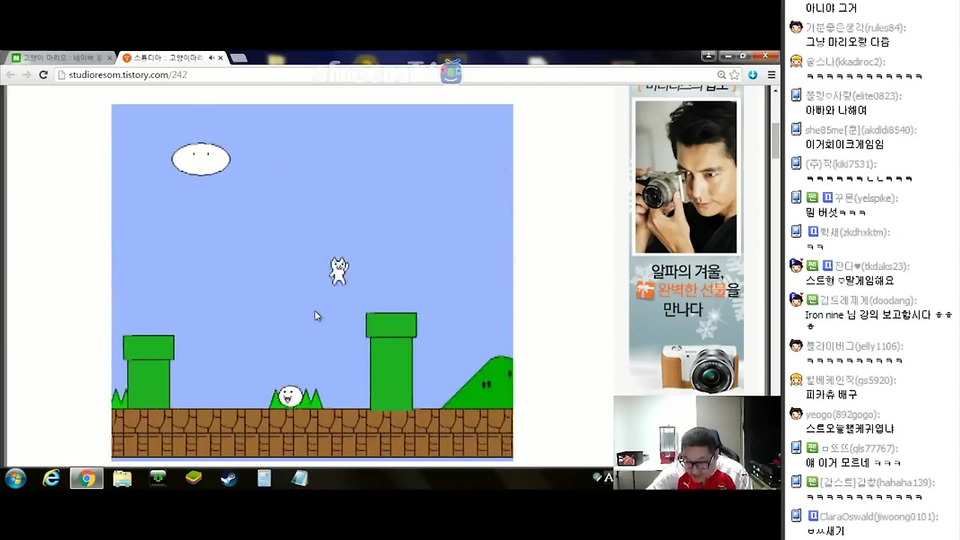
Task: Open File Explorer from taskbar
Action: pyautogui.click(x=122, y=478)
